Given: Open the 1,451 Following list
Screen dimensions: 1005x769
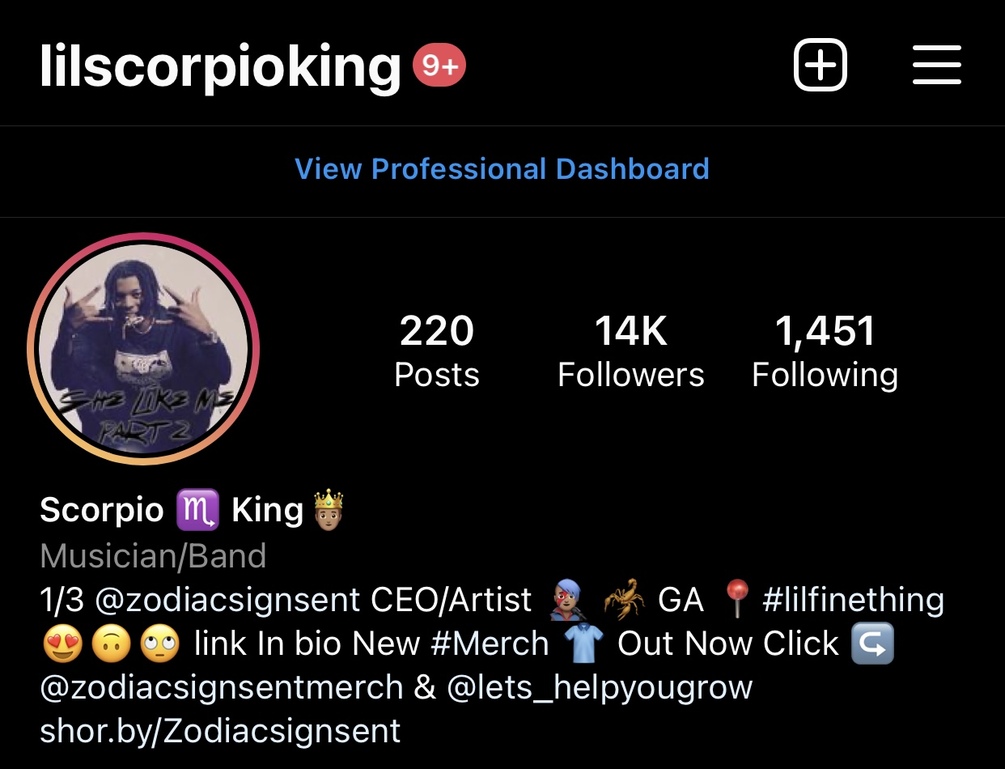Looking at the screenshot, I should [x=825, y=351].
